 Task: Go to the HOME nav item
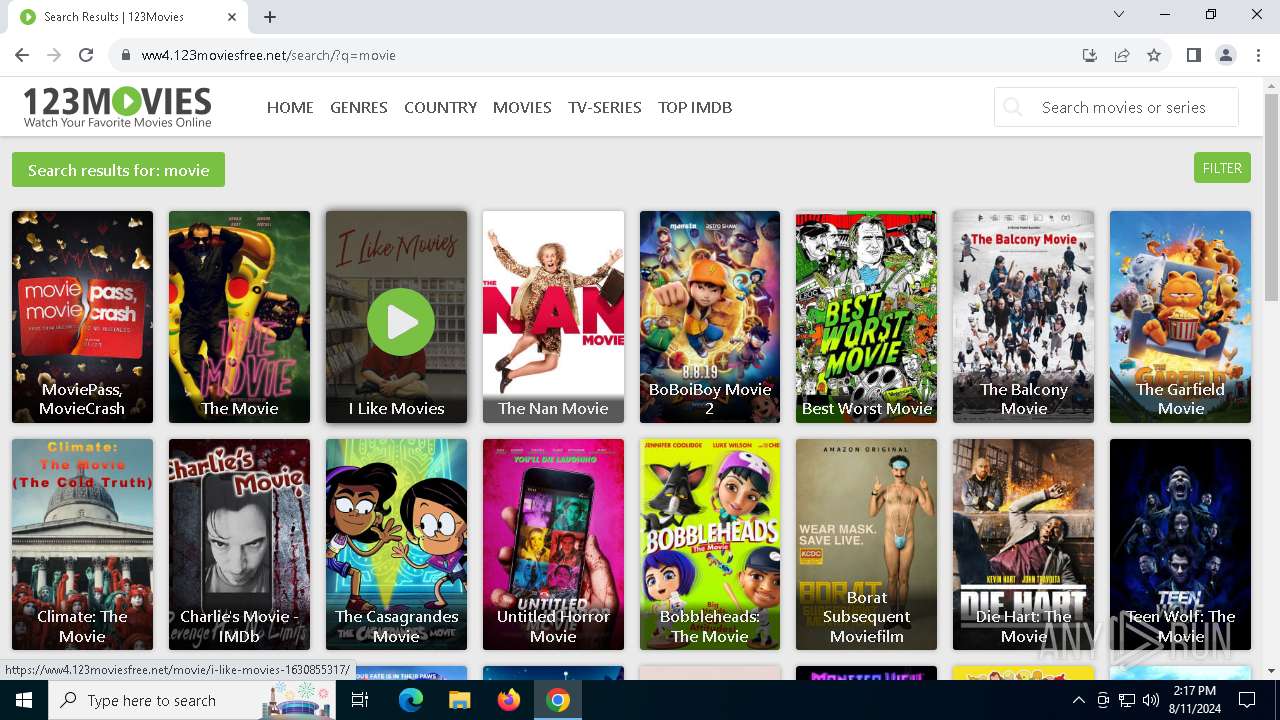290,107
